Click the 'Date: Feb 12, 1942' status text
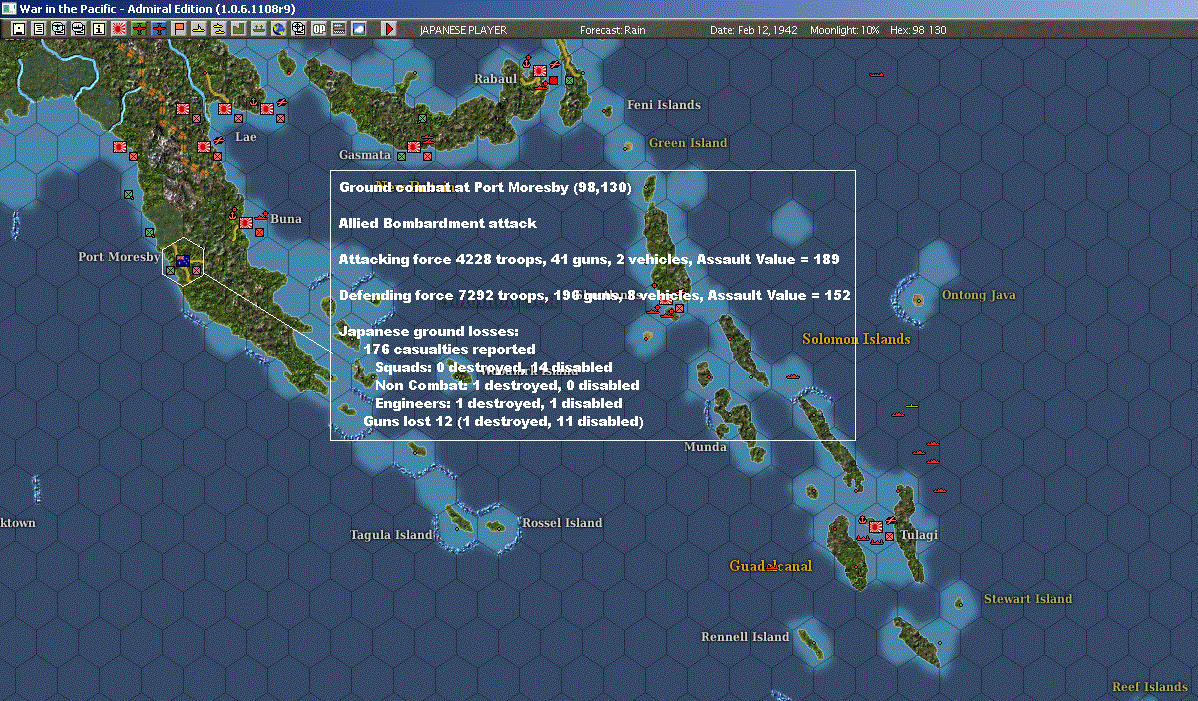The width and height of the screenshot is (1198, 701). [753, 30]
